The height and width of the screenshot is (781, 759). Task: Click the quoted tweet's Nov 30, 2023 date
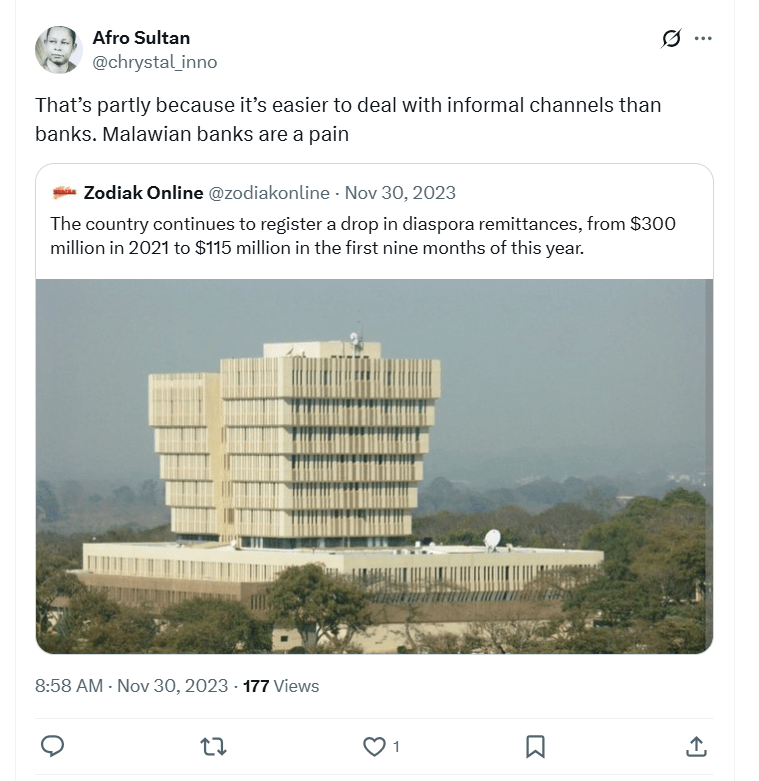click(400, 192)
